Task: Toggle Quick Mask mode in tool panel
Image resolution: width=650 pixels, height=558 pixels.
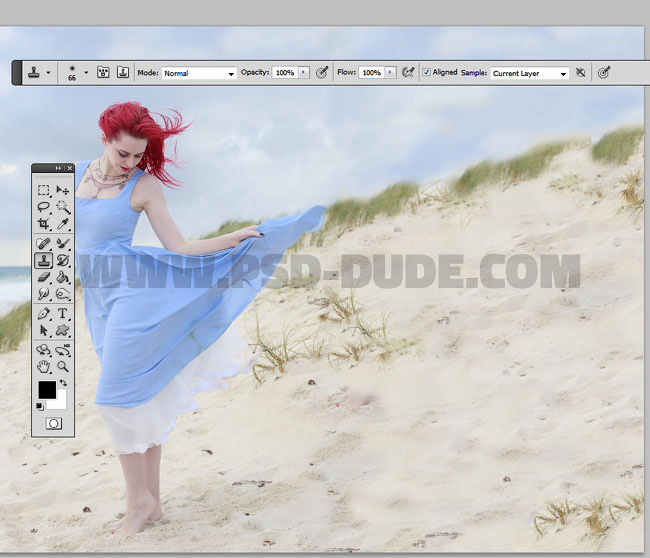Action: click(53, 424)
